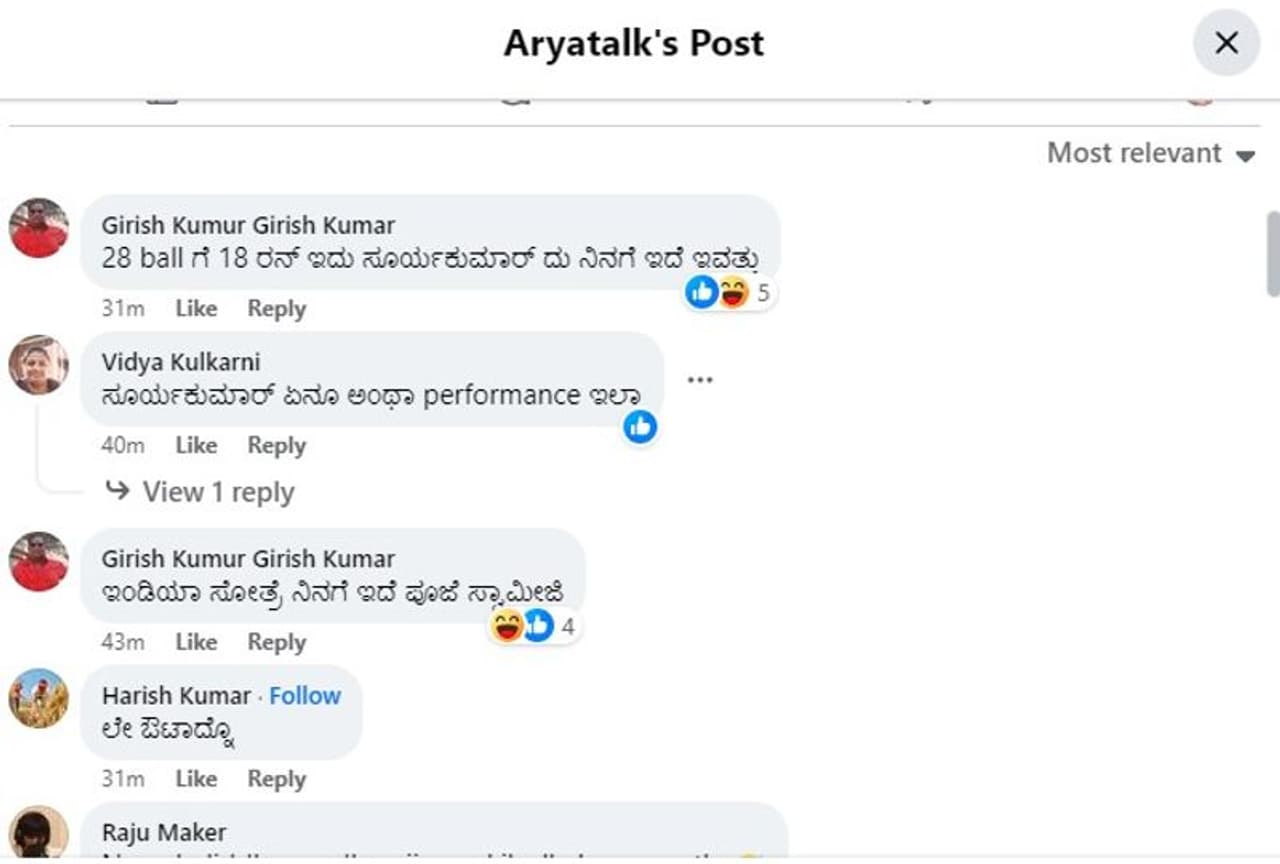
Task: Expand View 1 reply under Vidya Kulkarni
Action: (x=200, y=492)
